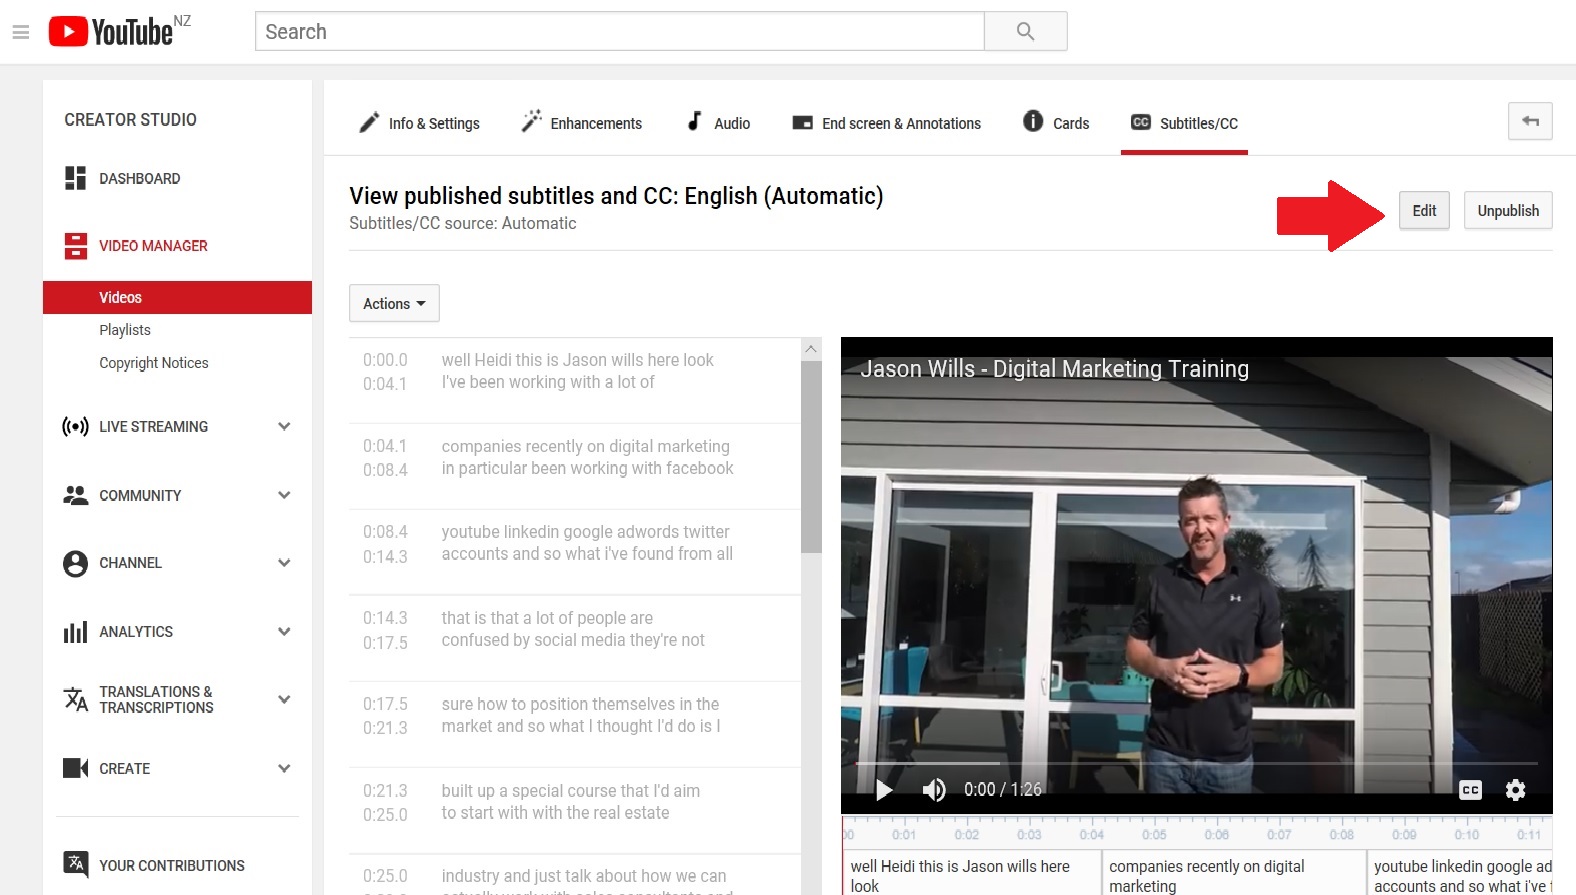Select the Subtitles/CC tab

pos(1185,123)
